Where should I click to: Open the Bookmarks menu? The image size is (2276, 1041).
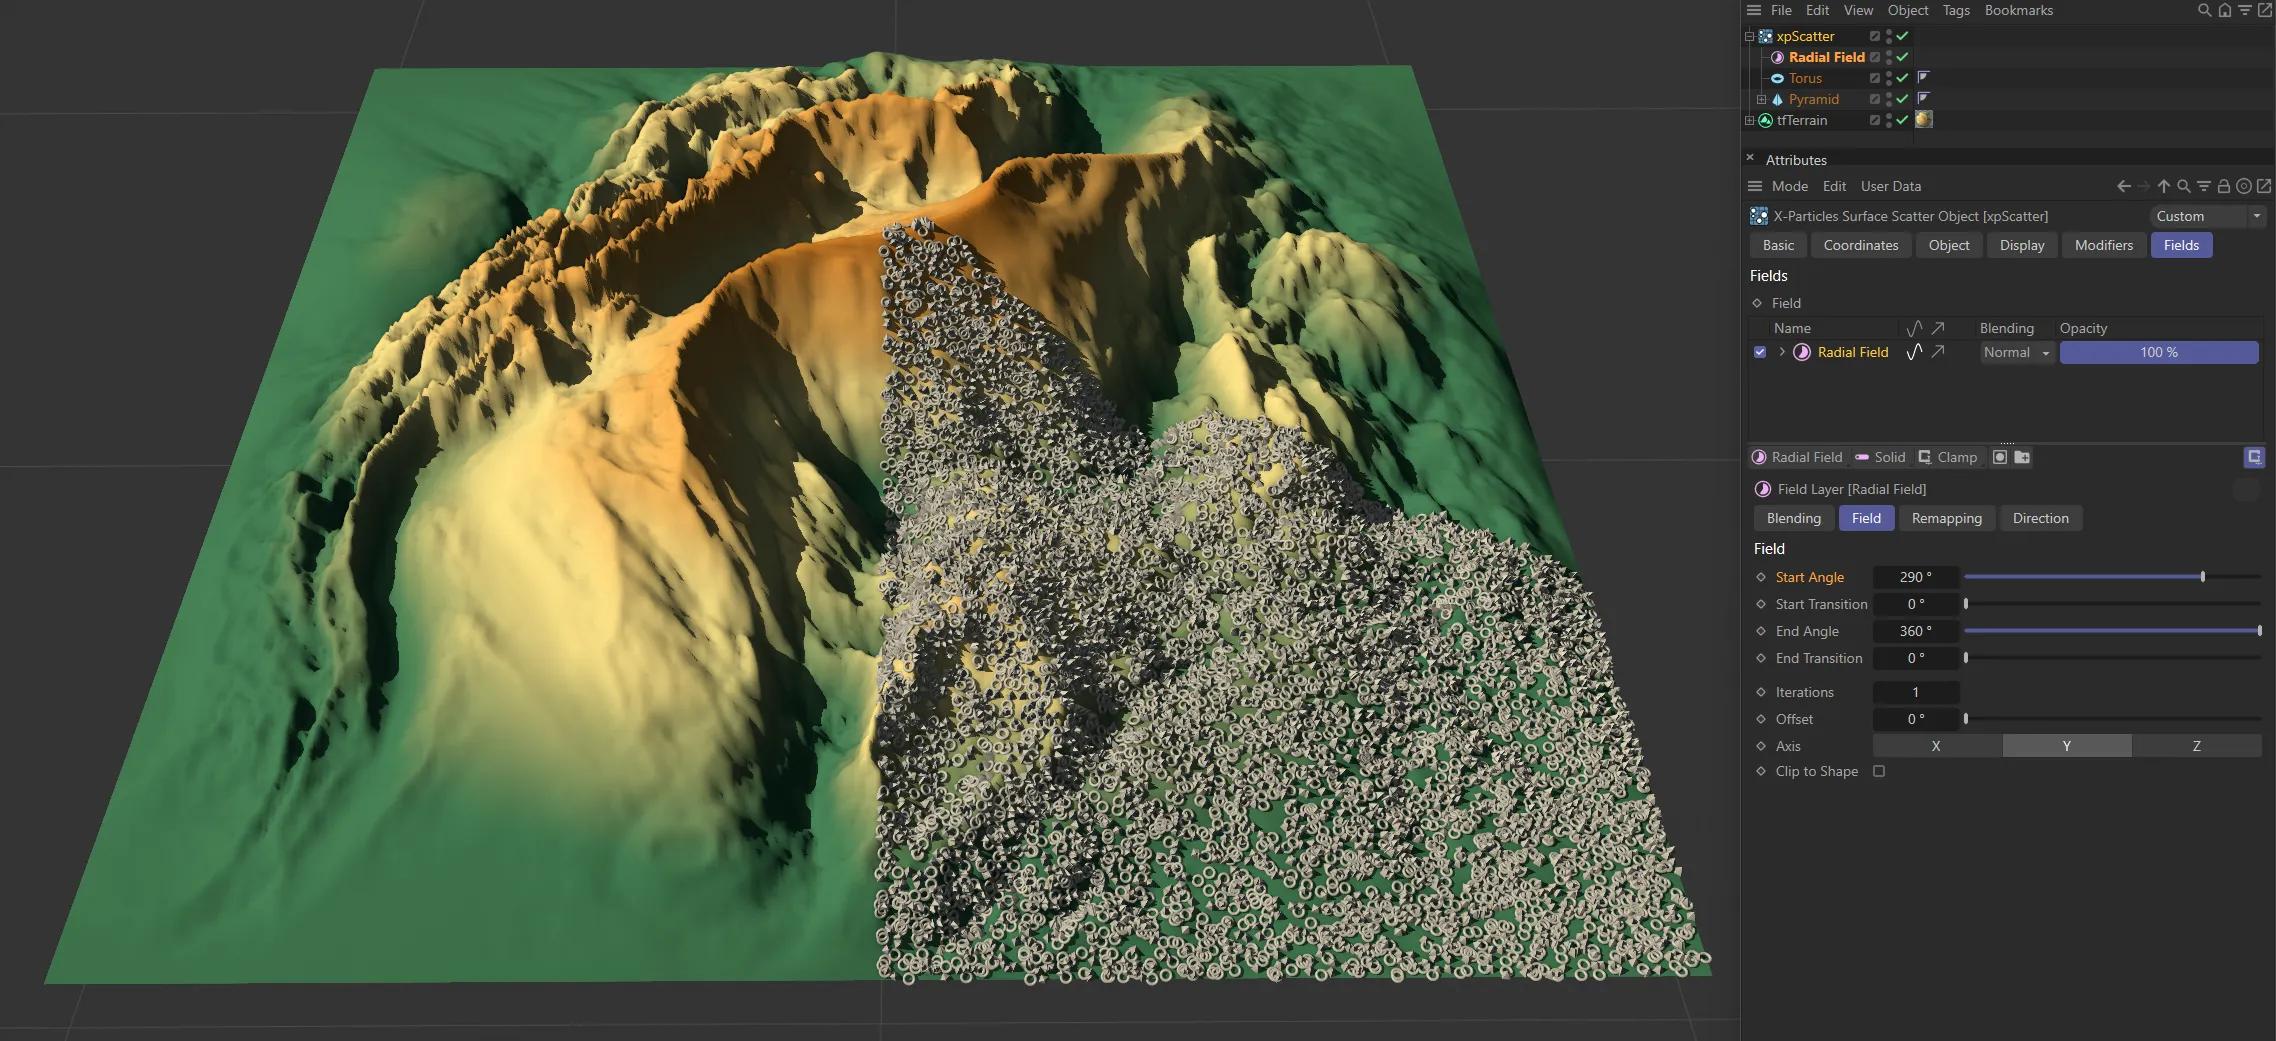2019,10
